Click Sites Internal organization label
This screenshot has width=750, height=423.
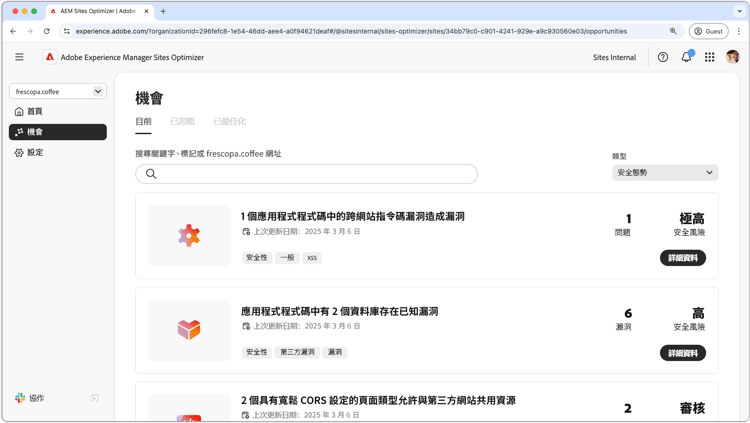[x=614, y=57]
